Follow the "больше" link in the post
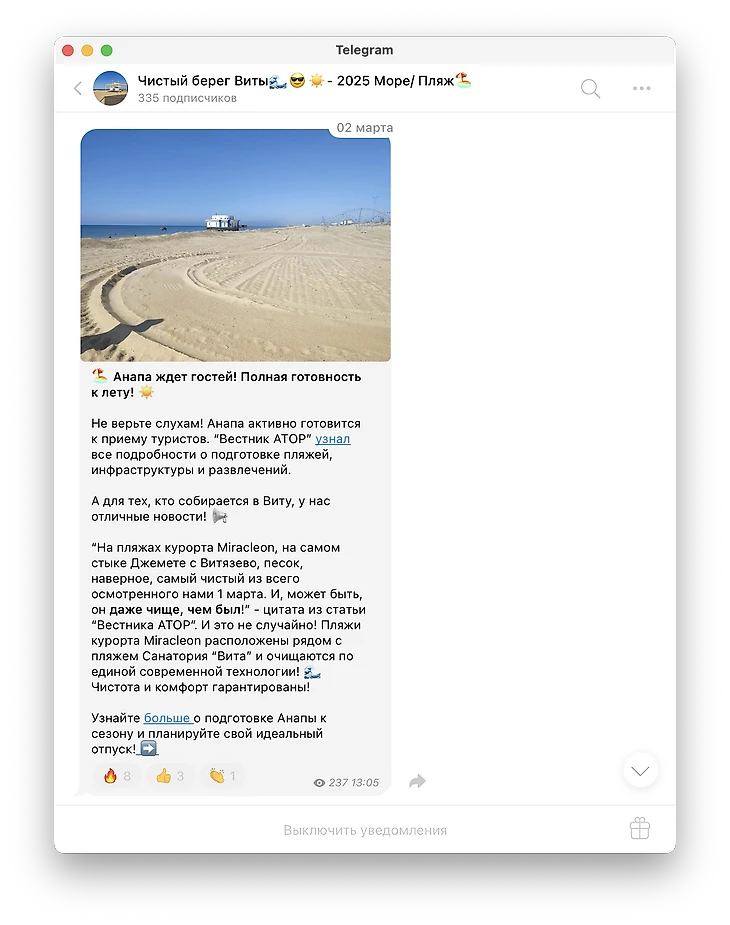Image resolution: width=730 pixels, height=925 pixels. [x=167, y=718]
